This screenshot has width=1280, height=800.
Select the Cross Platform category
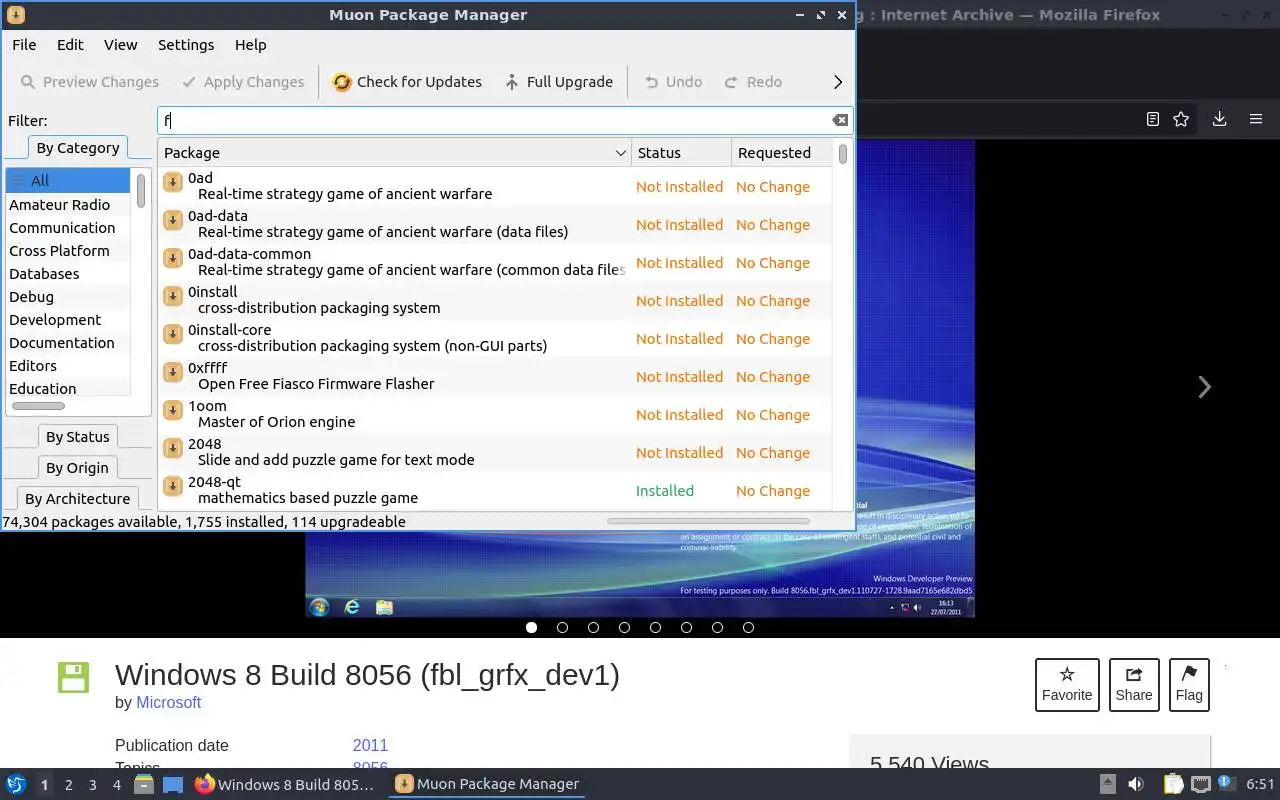68,251
